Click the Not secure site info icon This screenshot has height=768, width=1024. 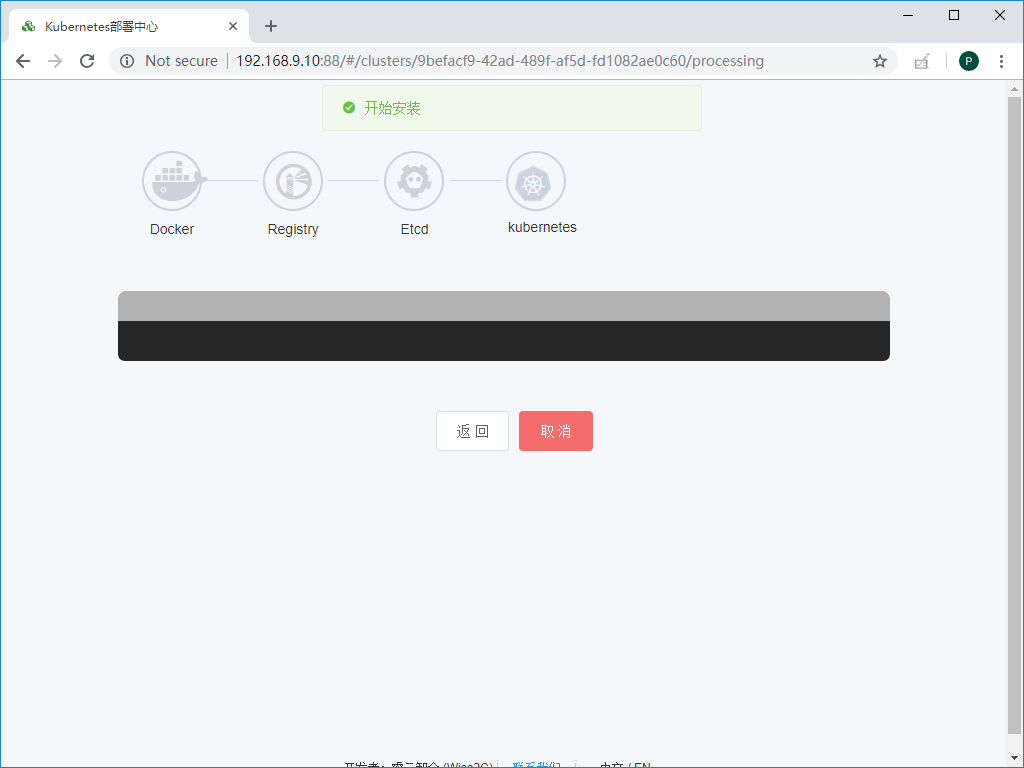(x=127, y=61)
